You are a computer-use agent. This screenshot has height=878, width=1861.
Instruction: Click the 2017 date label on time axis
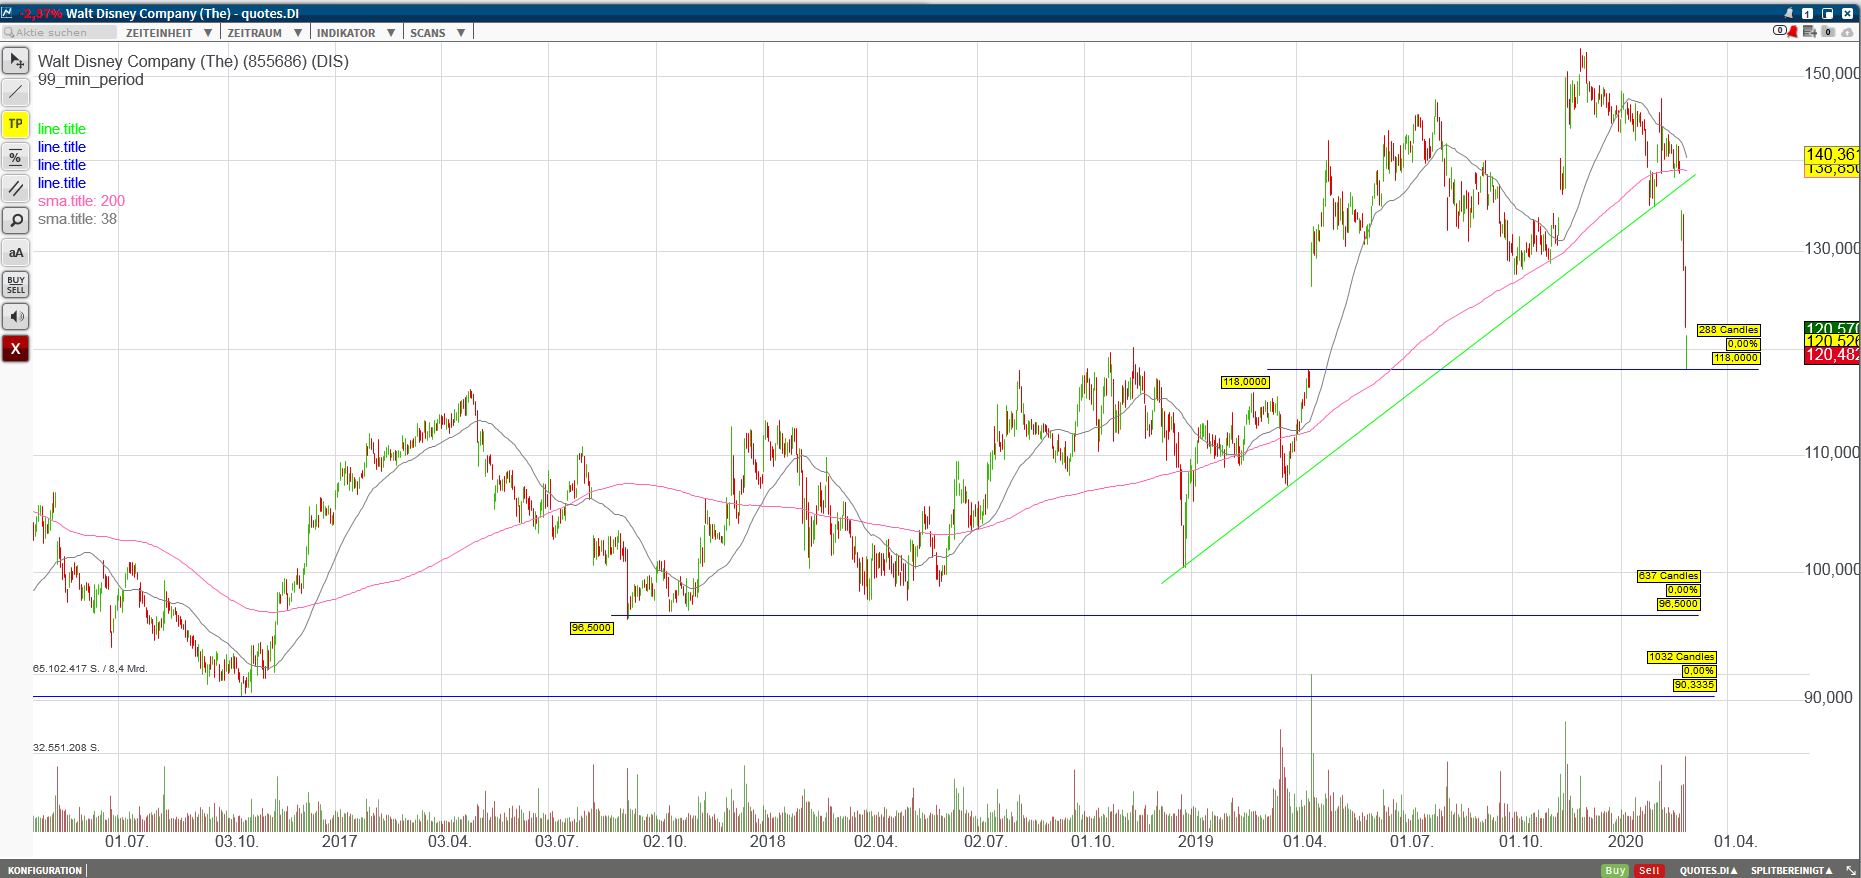339,842
